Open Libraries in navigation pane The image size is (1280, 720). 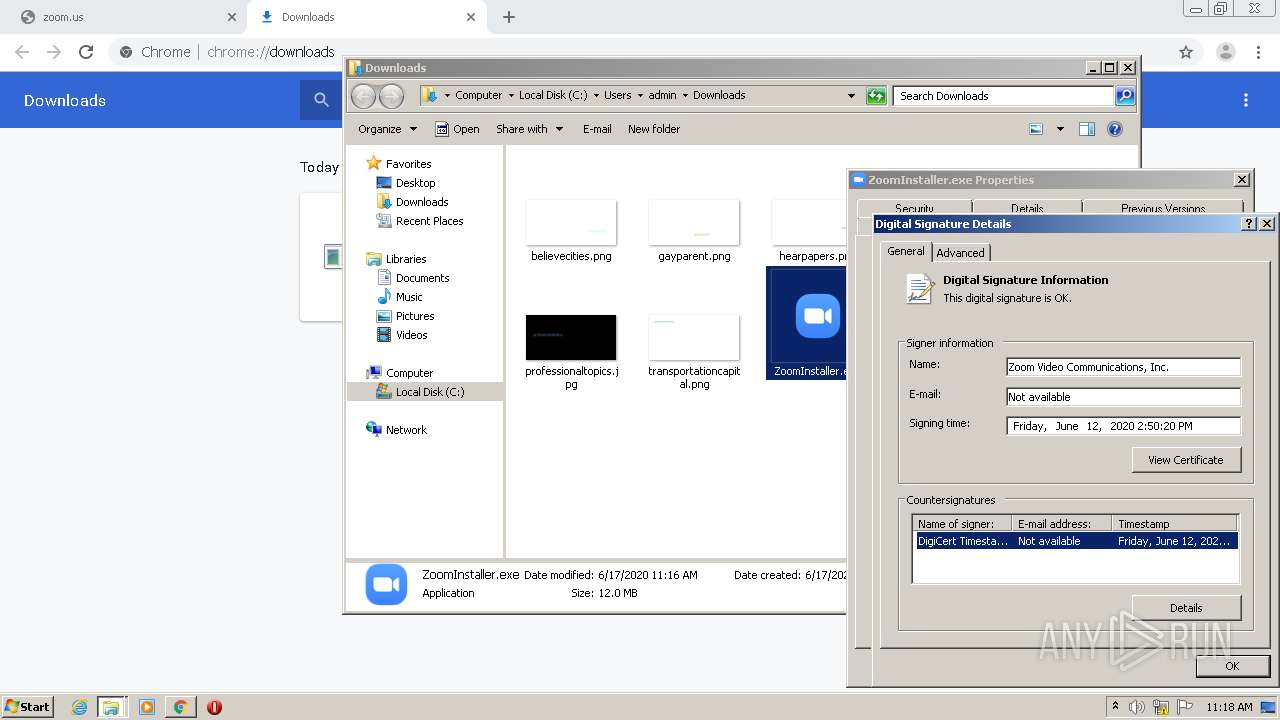coord(406,259)
